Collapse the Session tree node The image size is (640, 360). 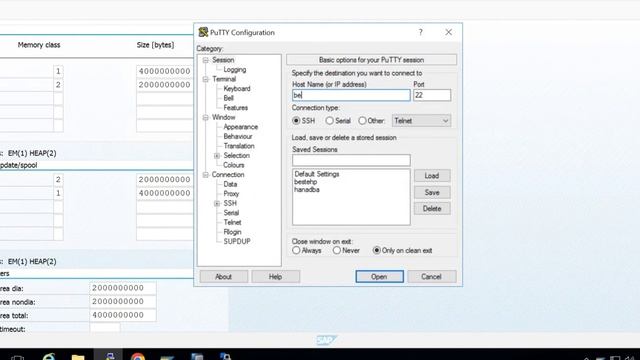click(206, 60)
